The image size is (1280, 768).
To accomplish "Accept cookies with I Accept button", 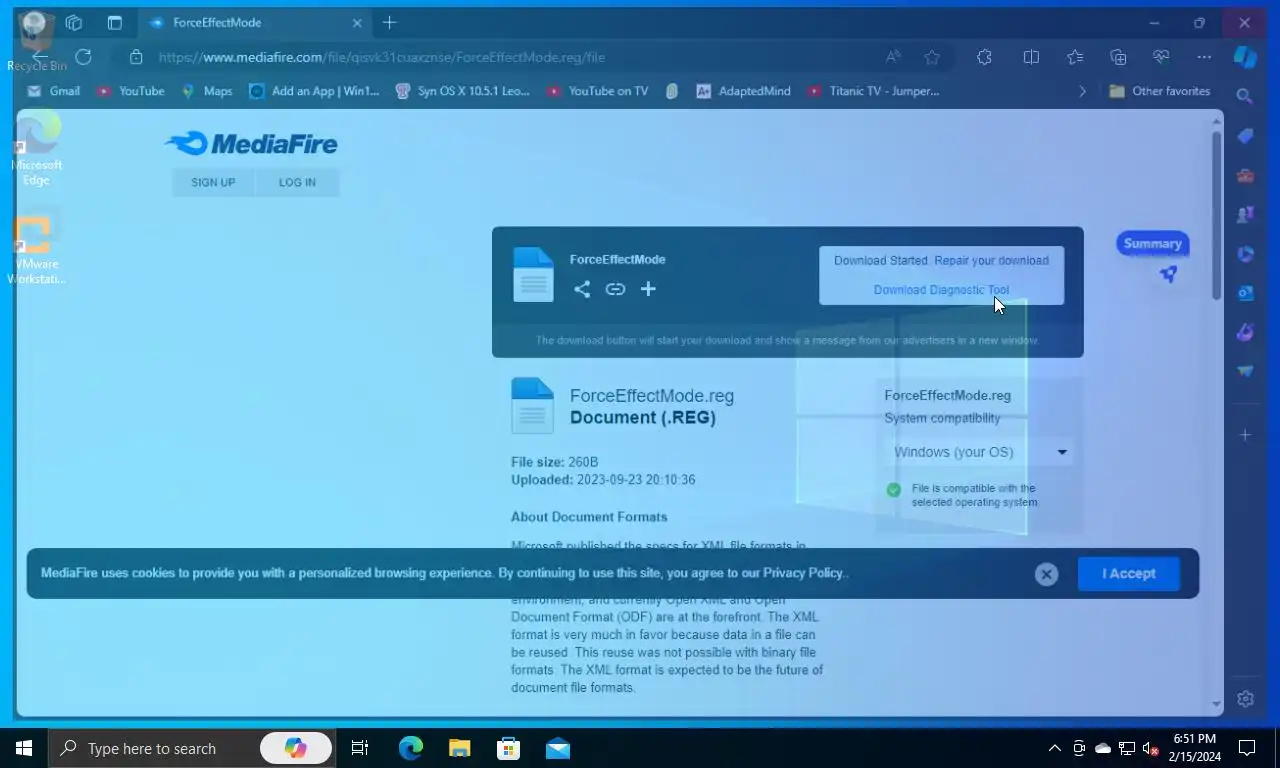I will click(1129, 574).
